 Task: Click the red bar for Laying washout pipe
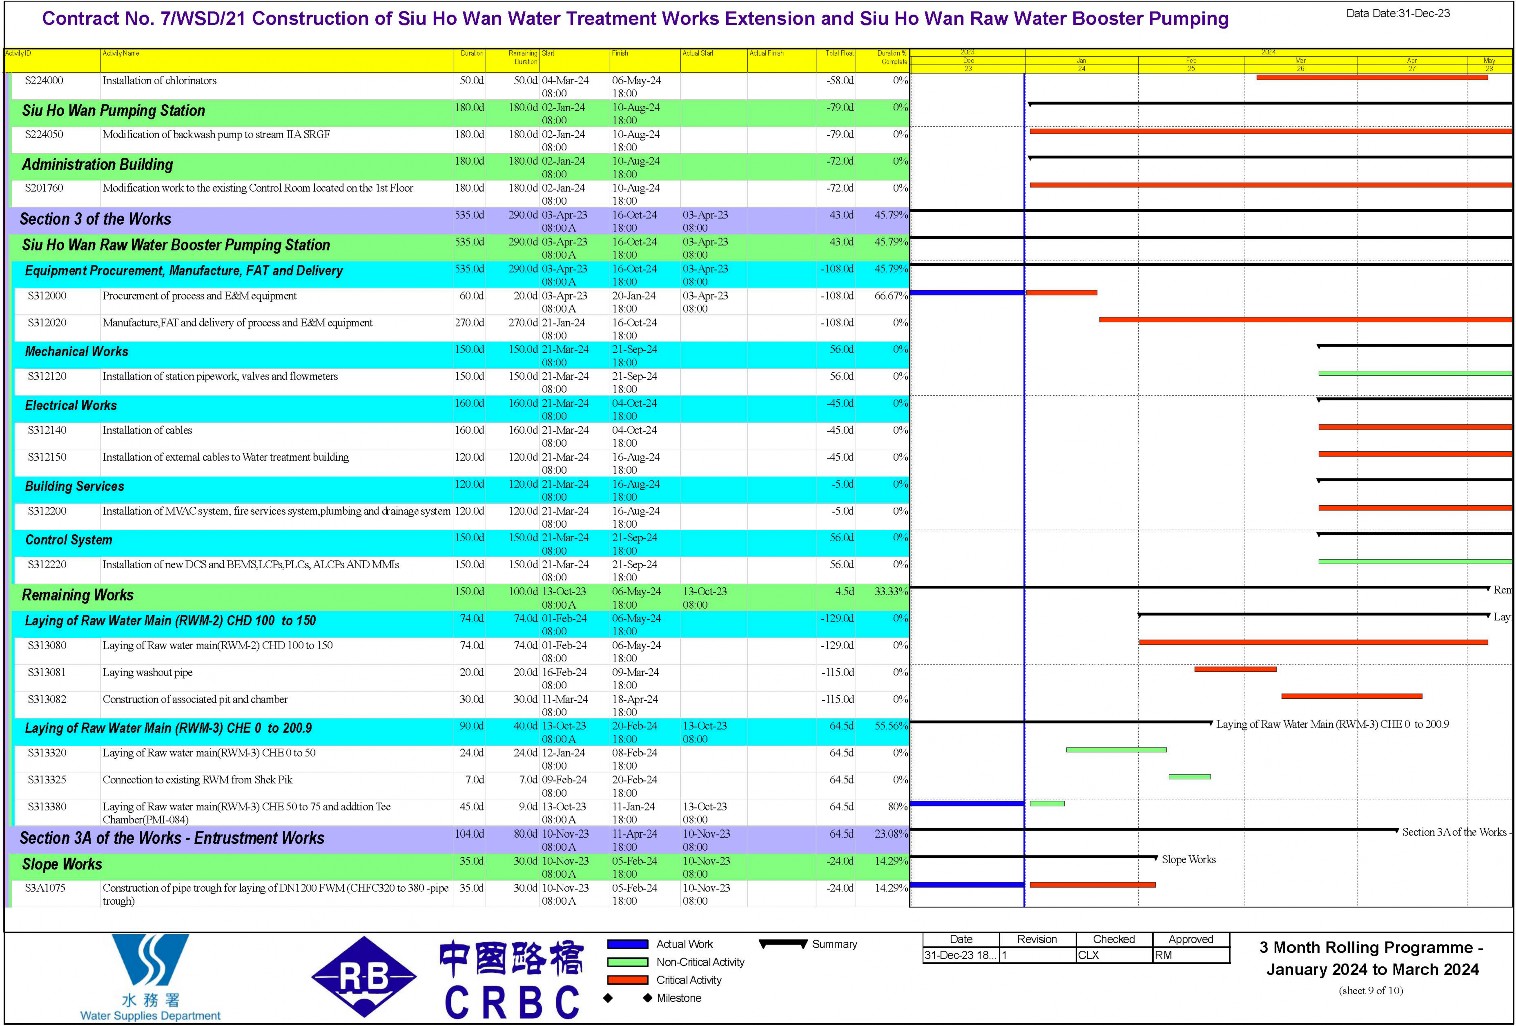click(1235, 669)
